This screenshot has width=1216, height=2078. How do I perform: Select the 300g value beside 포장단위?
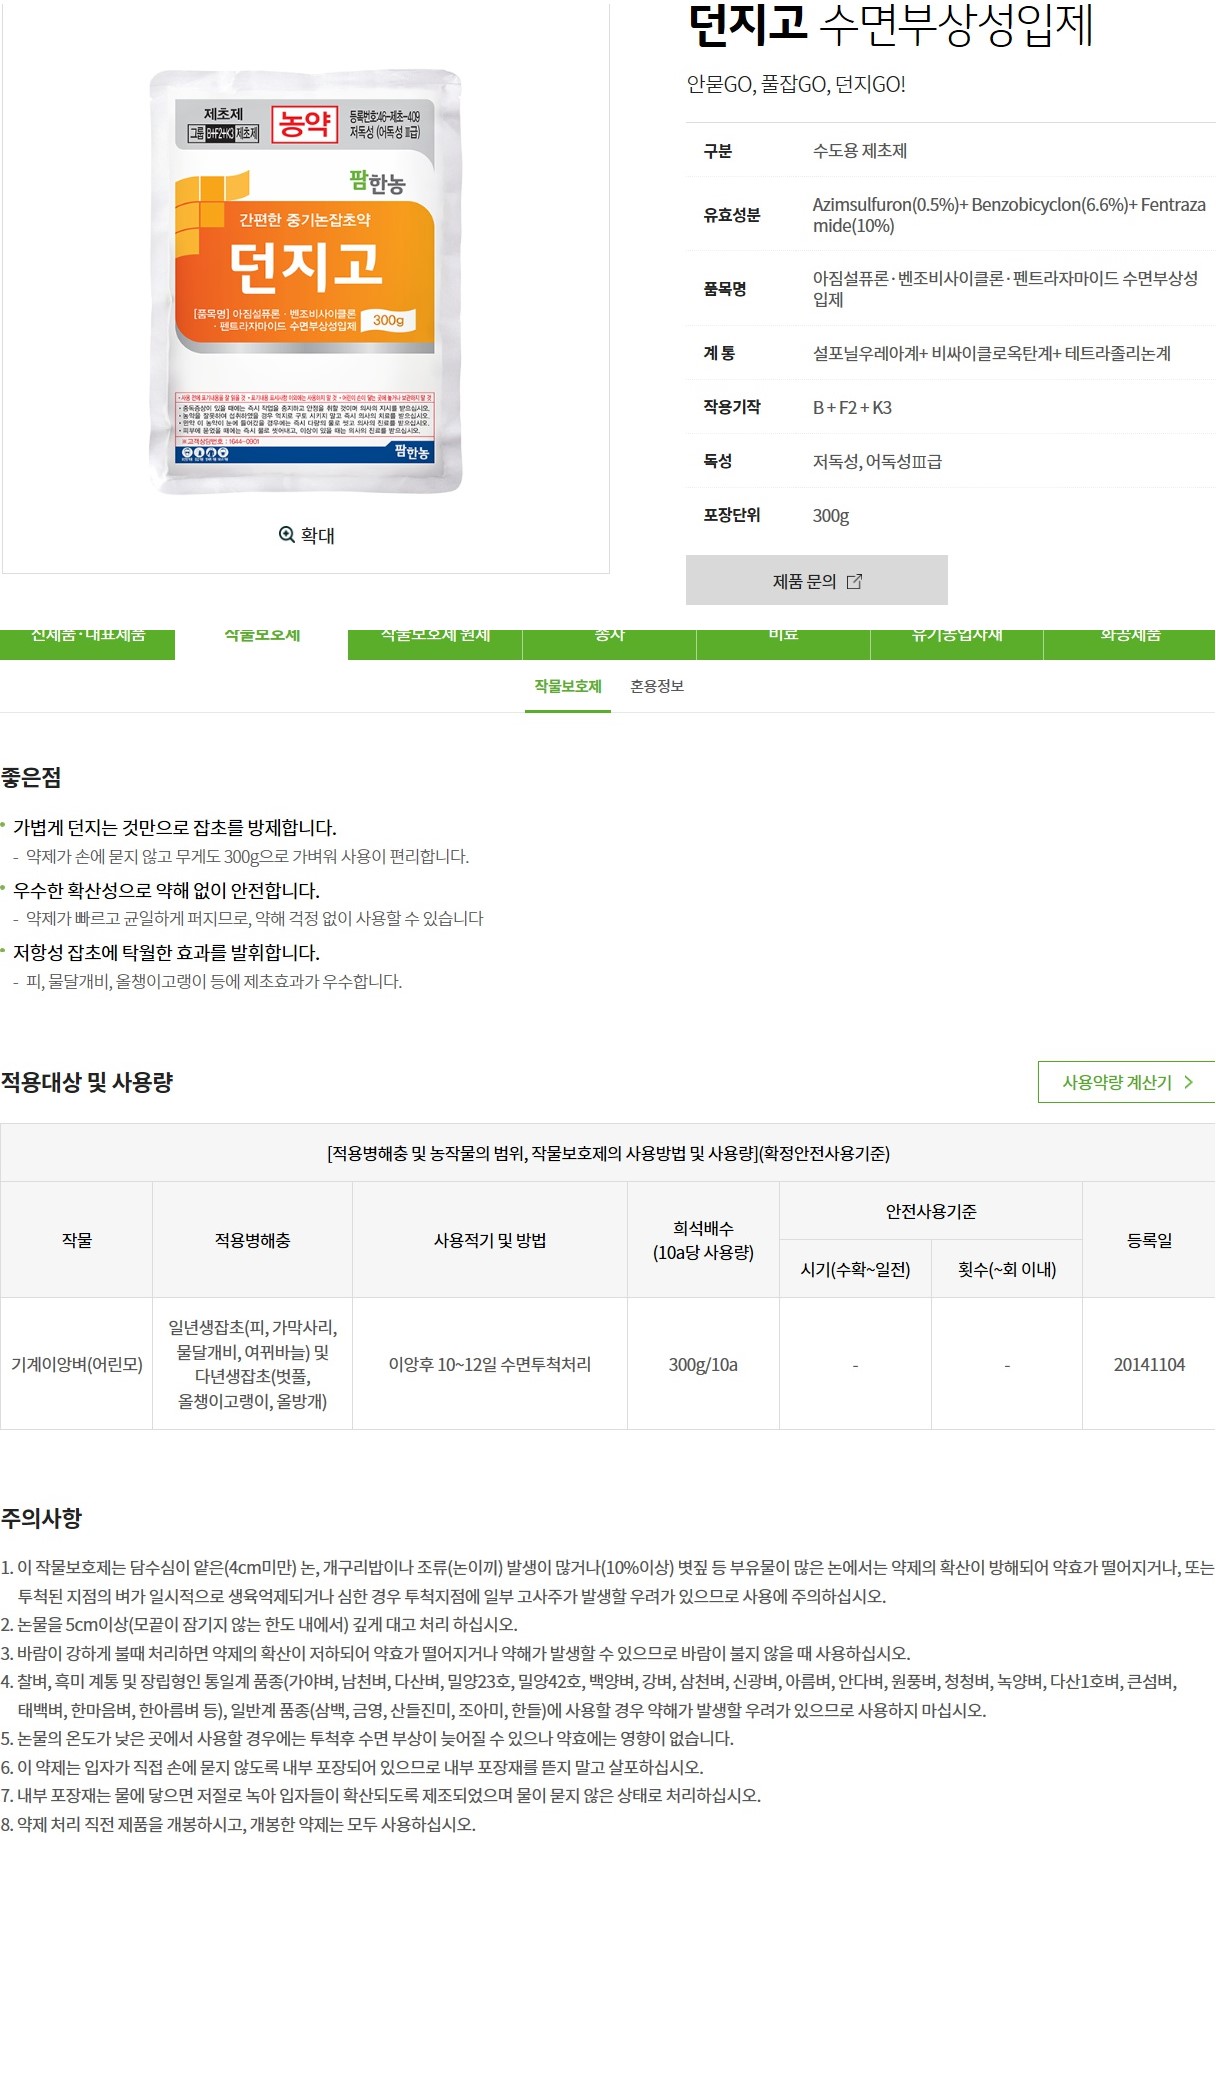[x=831, y=516]
